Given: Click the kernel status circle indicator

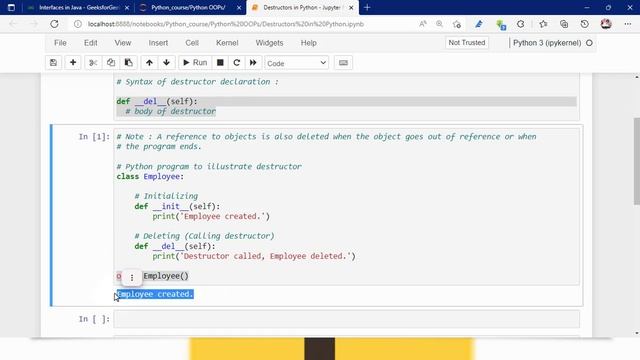Looking at the screenshot, I should pyautogui.click(x=589, y=43).
